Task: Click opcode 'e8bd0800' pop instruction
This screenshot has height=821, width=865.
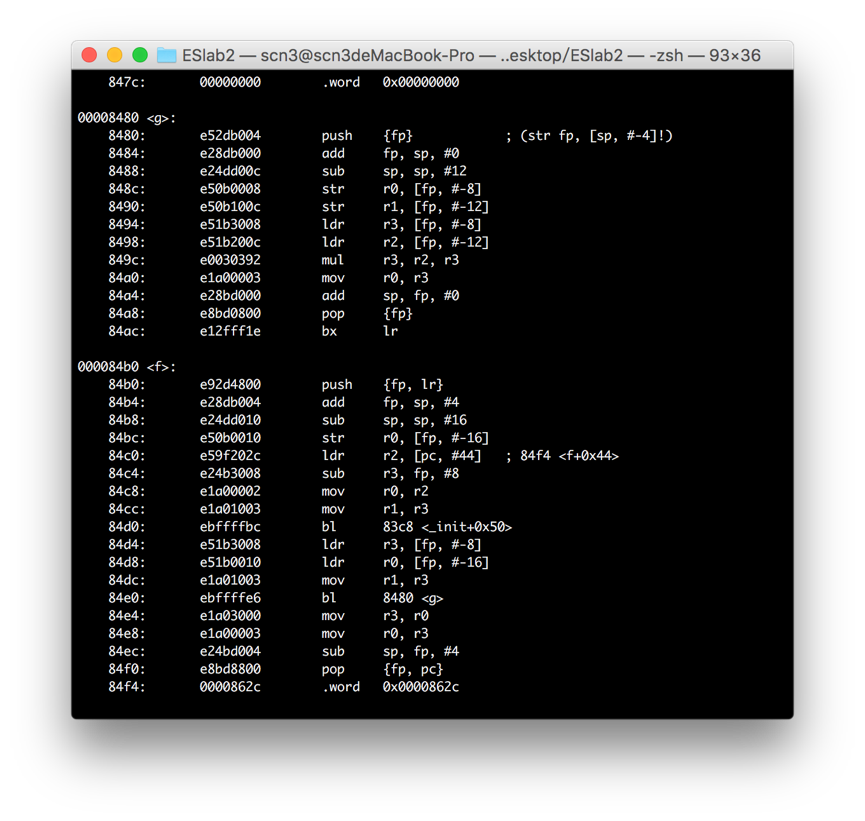Action: coord(230,313)
